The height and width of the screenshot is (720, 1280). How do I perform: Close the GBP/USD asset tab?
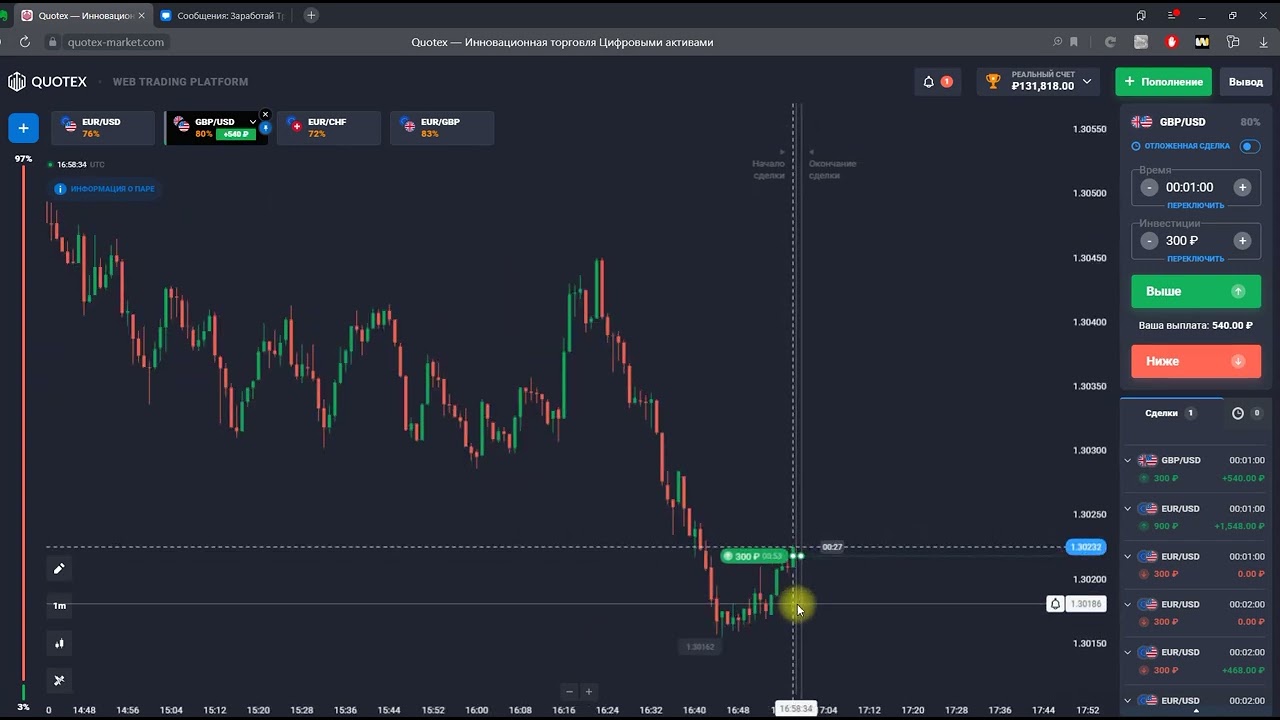(265, 114)
